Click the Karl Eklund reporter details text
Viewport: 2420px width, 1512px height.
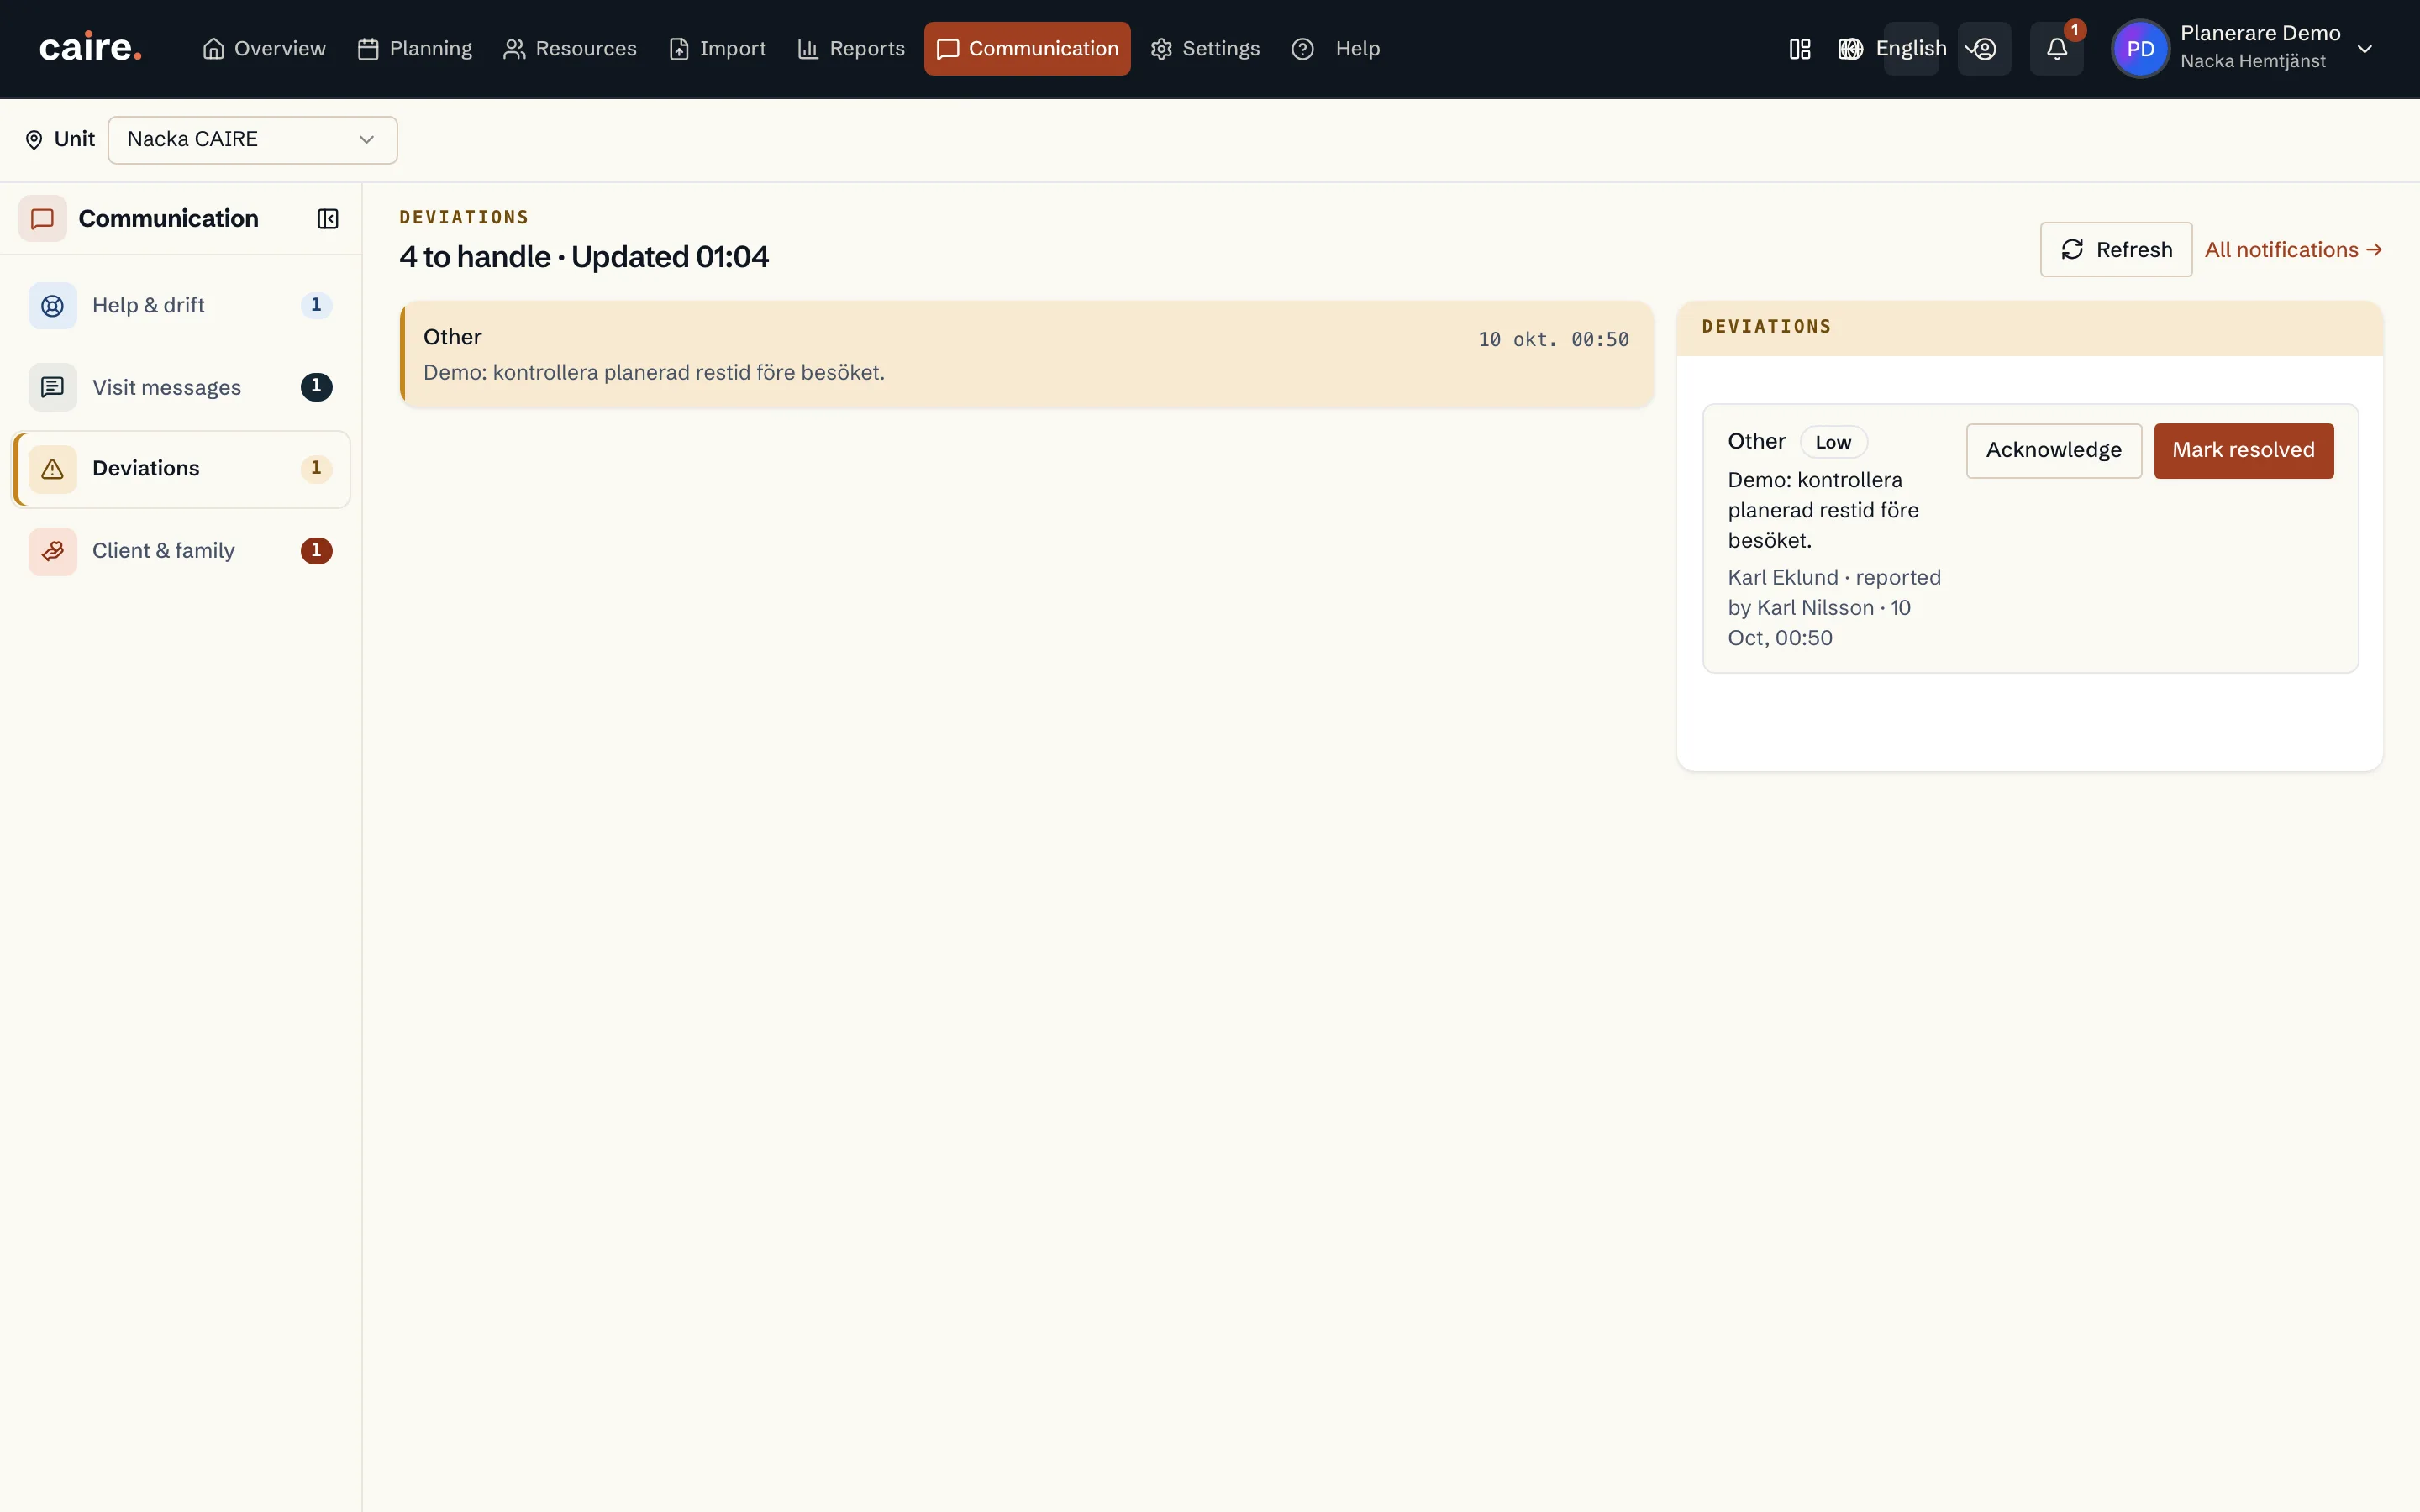pos(1834,607)
